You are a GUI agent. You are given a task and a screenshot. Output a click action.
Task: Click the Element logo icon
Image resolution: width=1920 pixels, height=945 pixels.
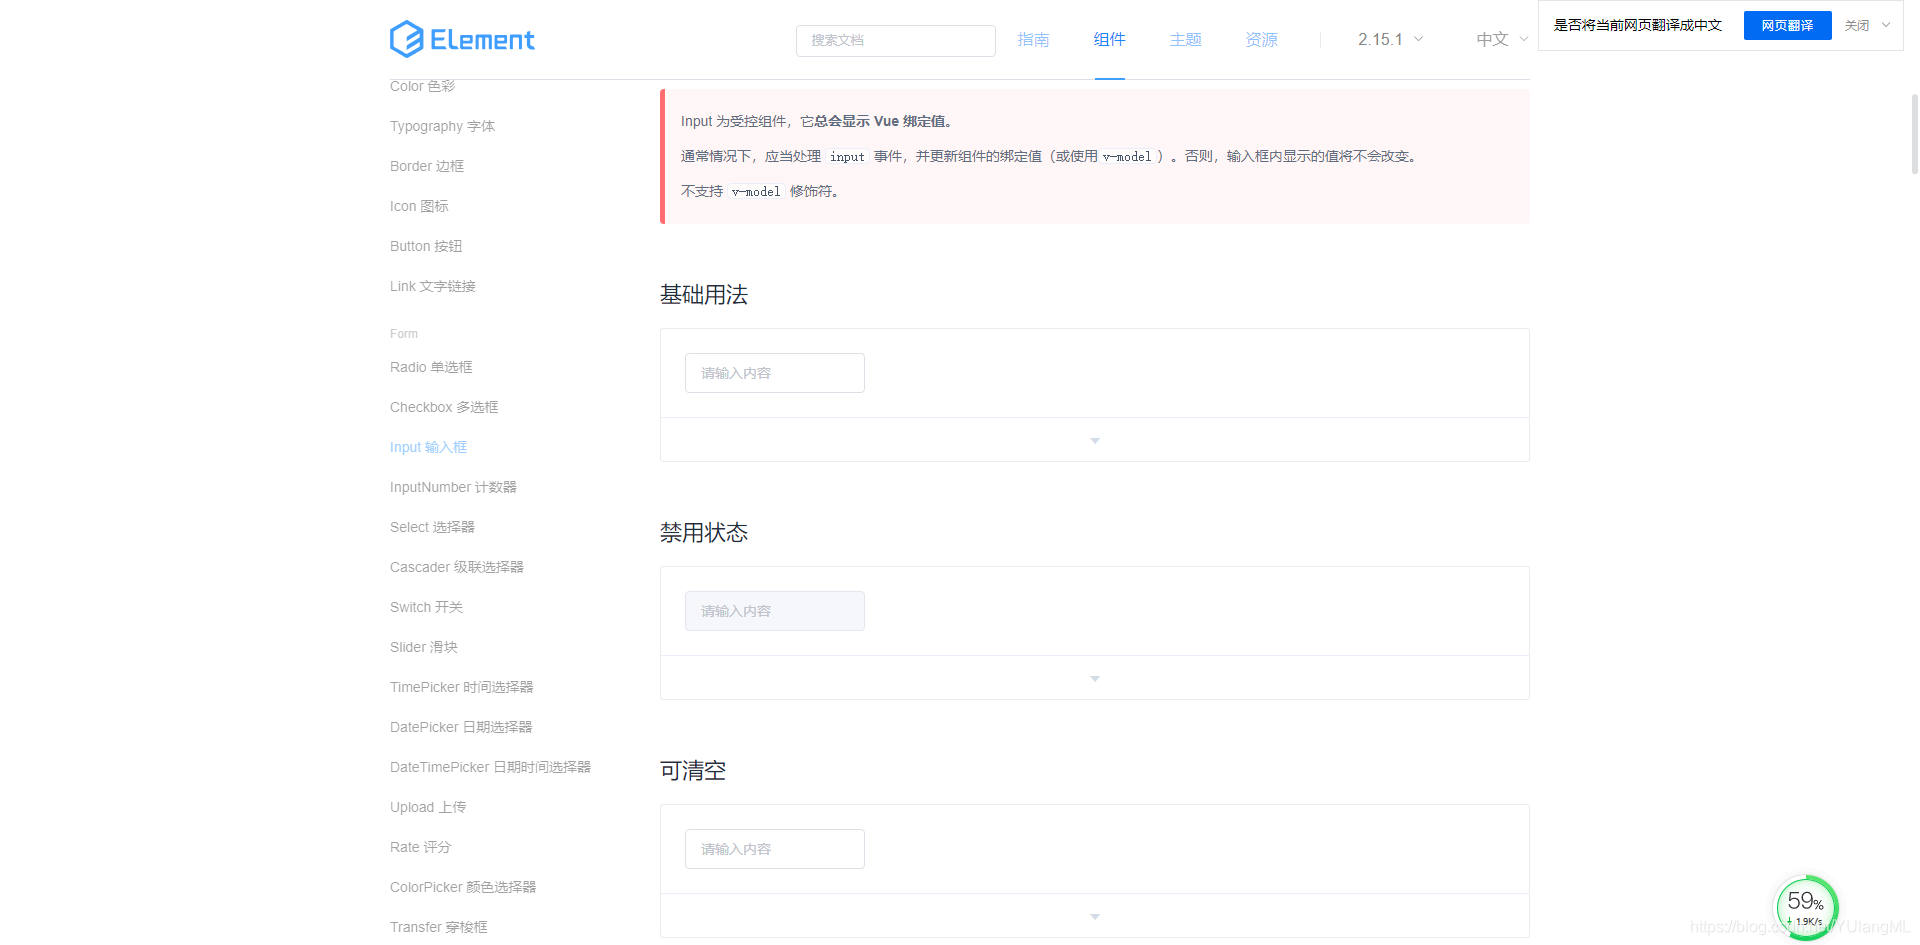coord(404,39)
